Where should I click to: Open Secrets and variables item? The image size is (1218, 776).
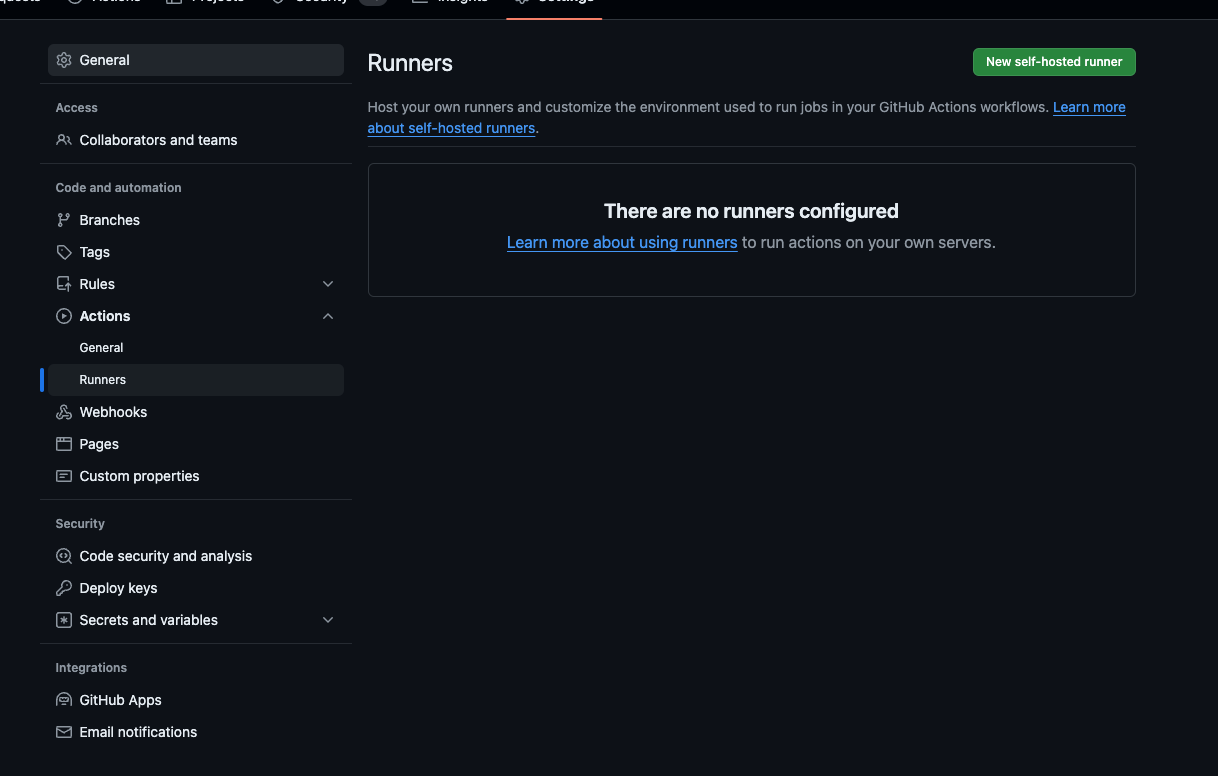196,620
